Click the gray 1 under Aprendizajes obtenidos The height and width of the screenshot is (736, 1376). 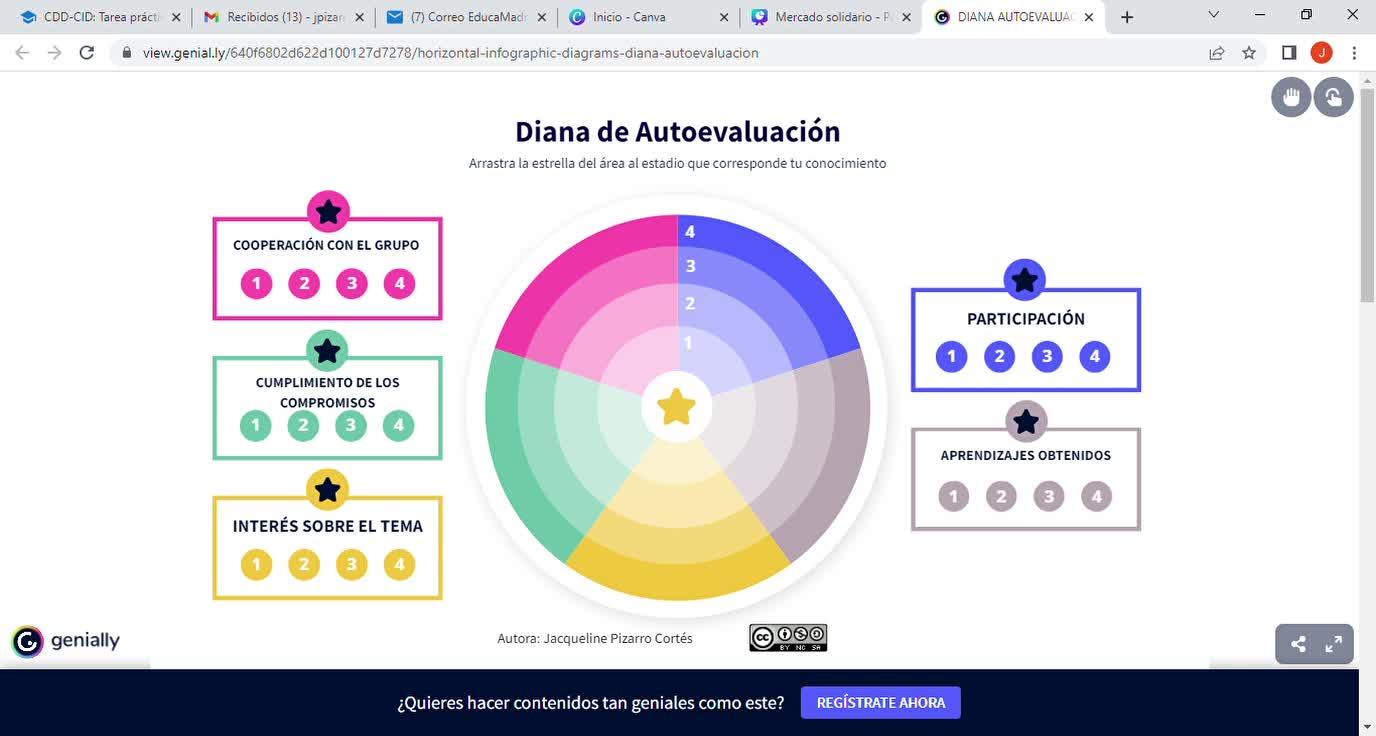tap(953, 496)
